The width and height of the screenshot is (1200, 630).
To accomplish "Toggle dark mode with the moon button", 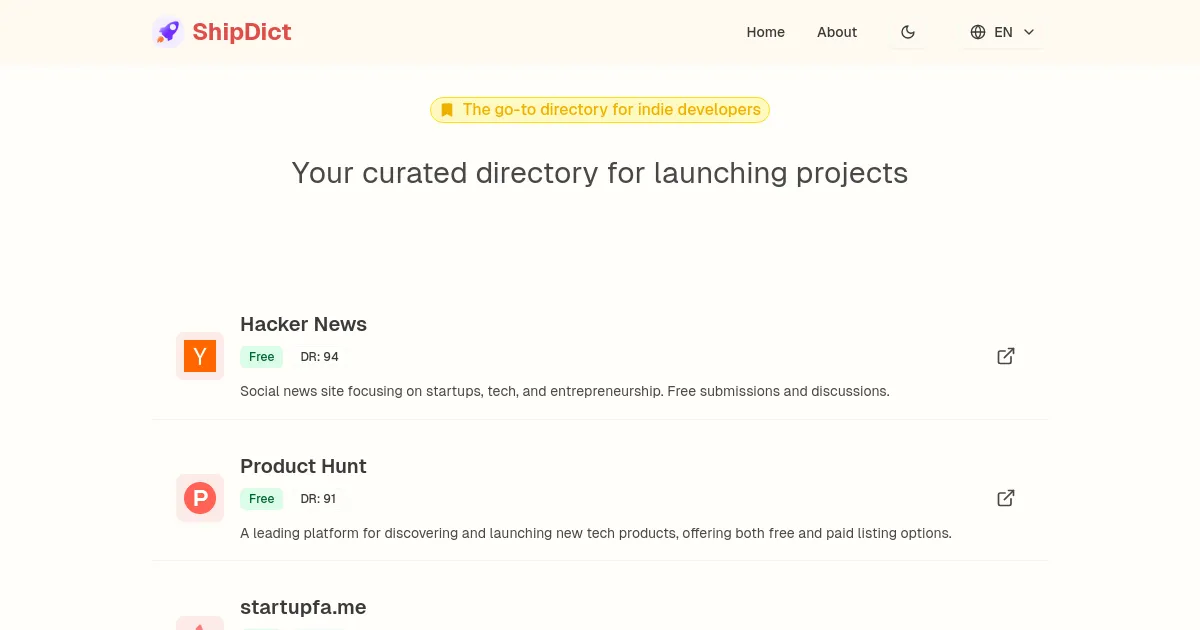I will [908, 32].
